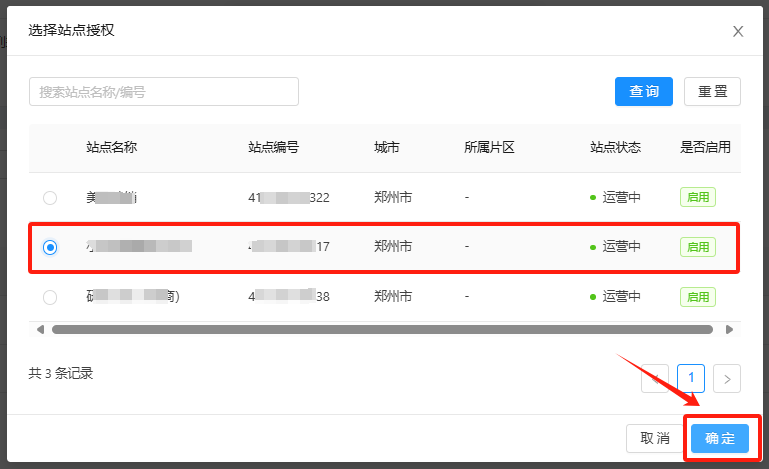This screenshot has height=469, width=769.
Task: Click the horizontal scrollbar thumb under the table
Action: point(382,329)
